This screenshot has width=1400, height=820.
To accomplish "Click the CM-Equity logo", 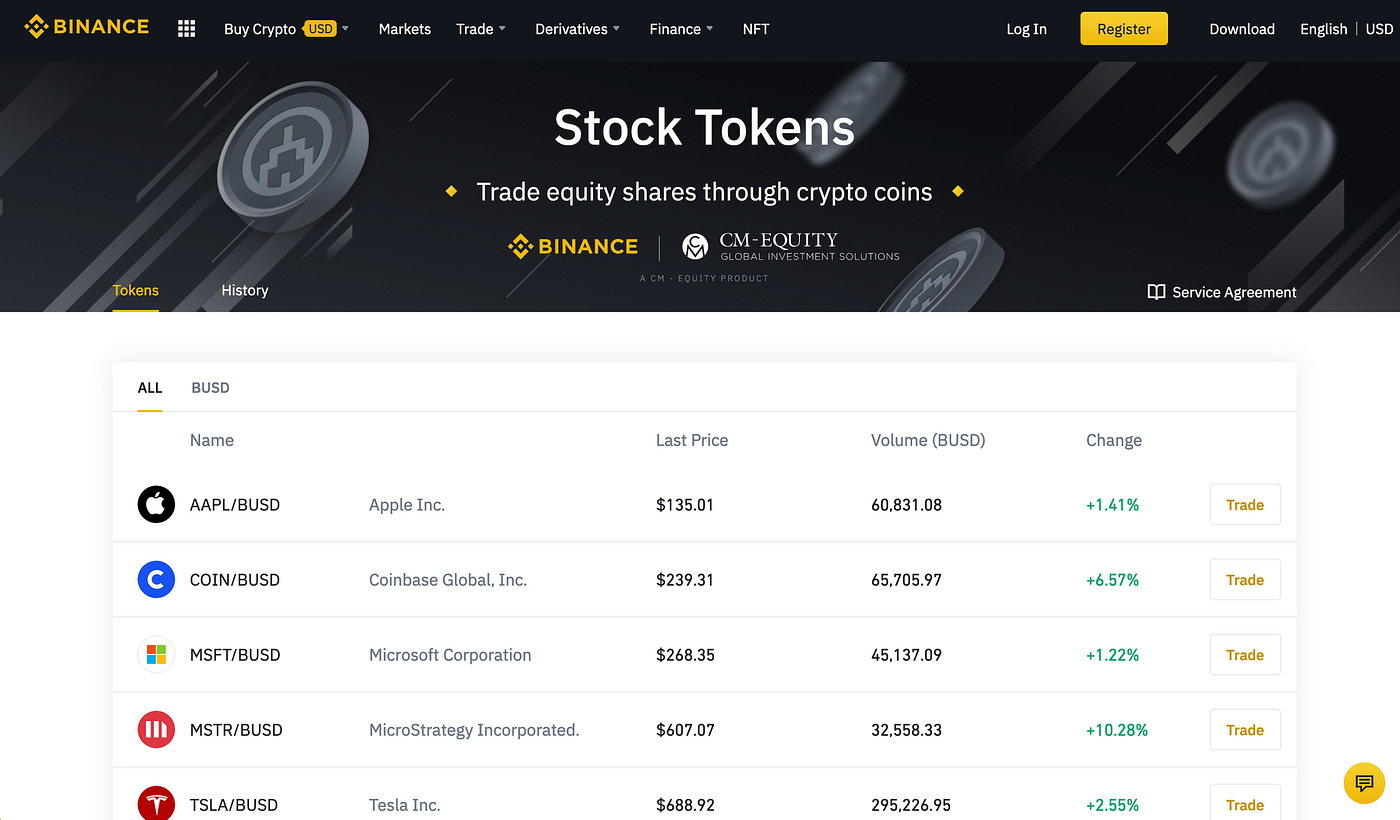I will click(x=787, y=244).
